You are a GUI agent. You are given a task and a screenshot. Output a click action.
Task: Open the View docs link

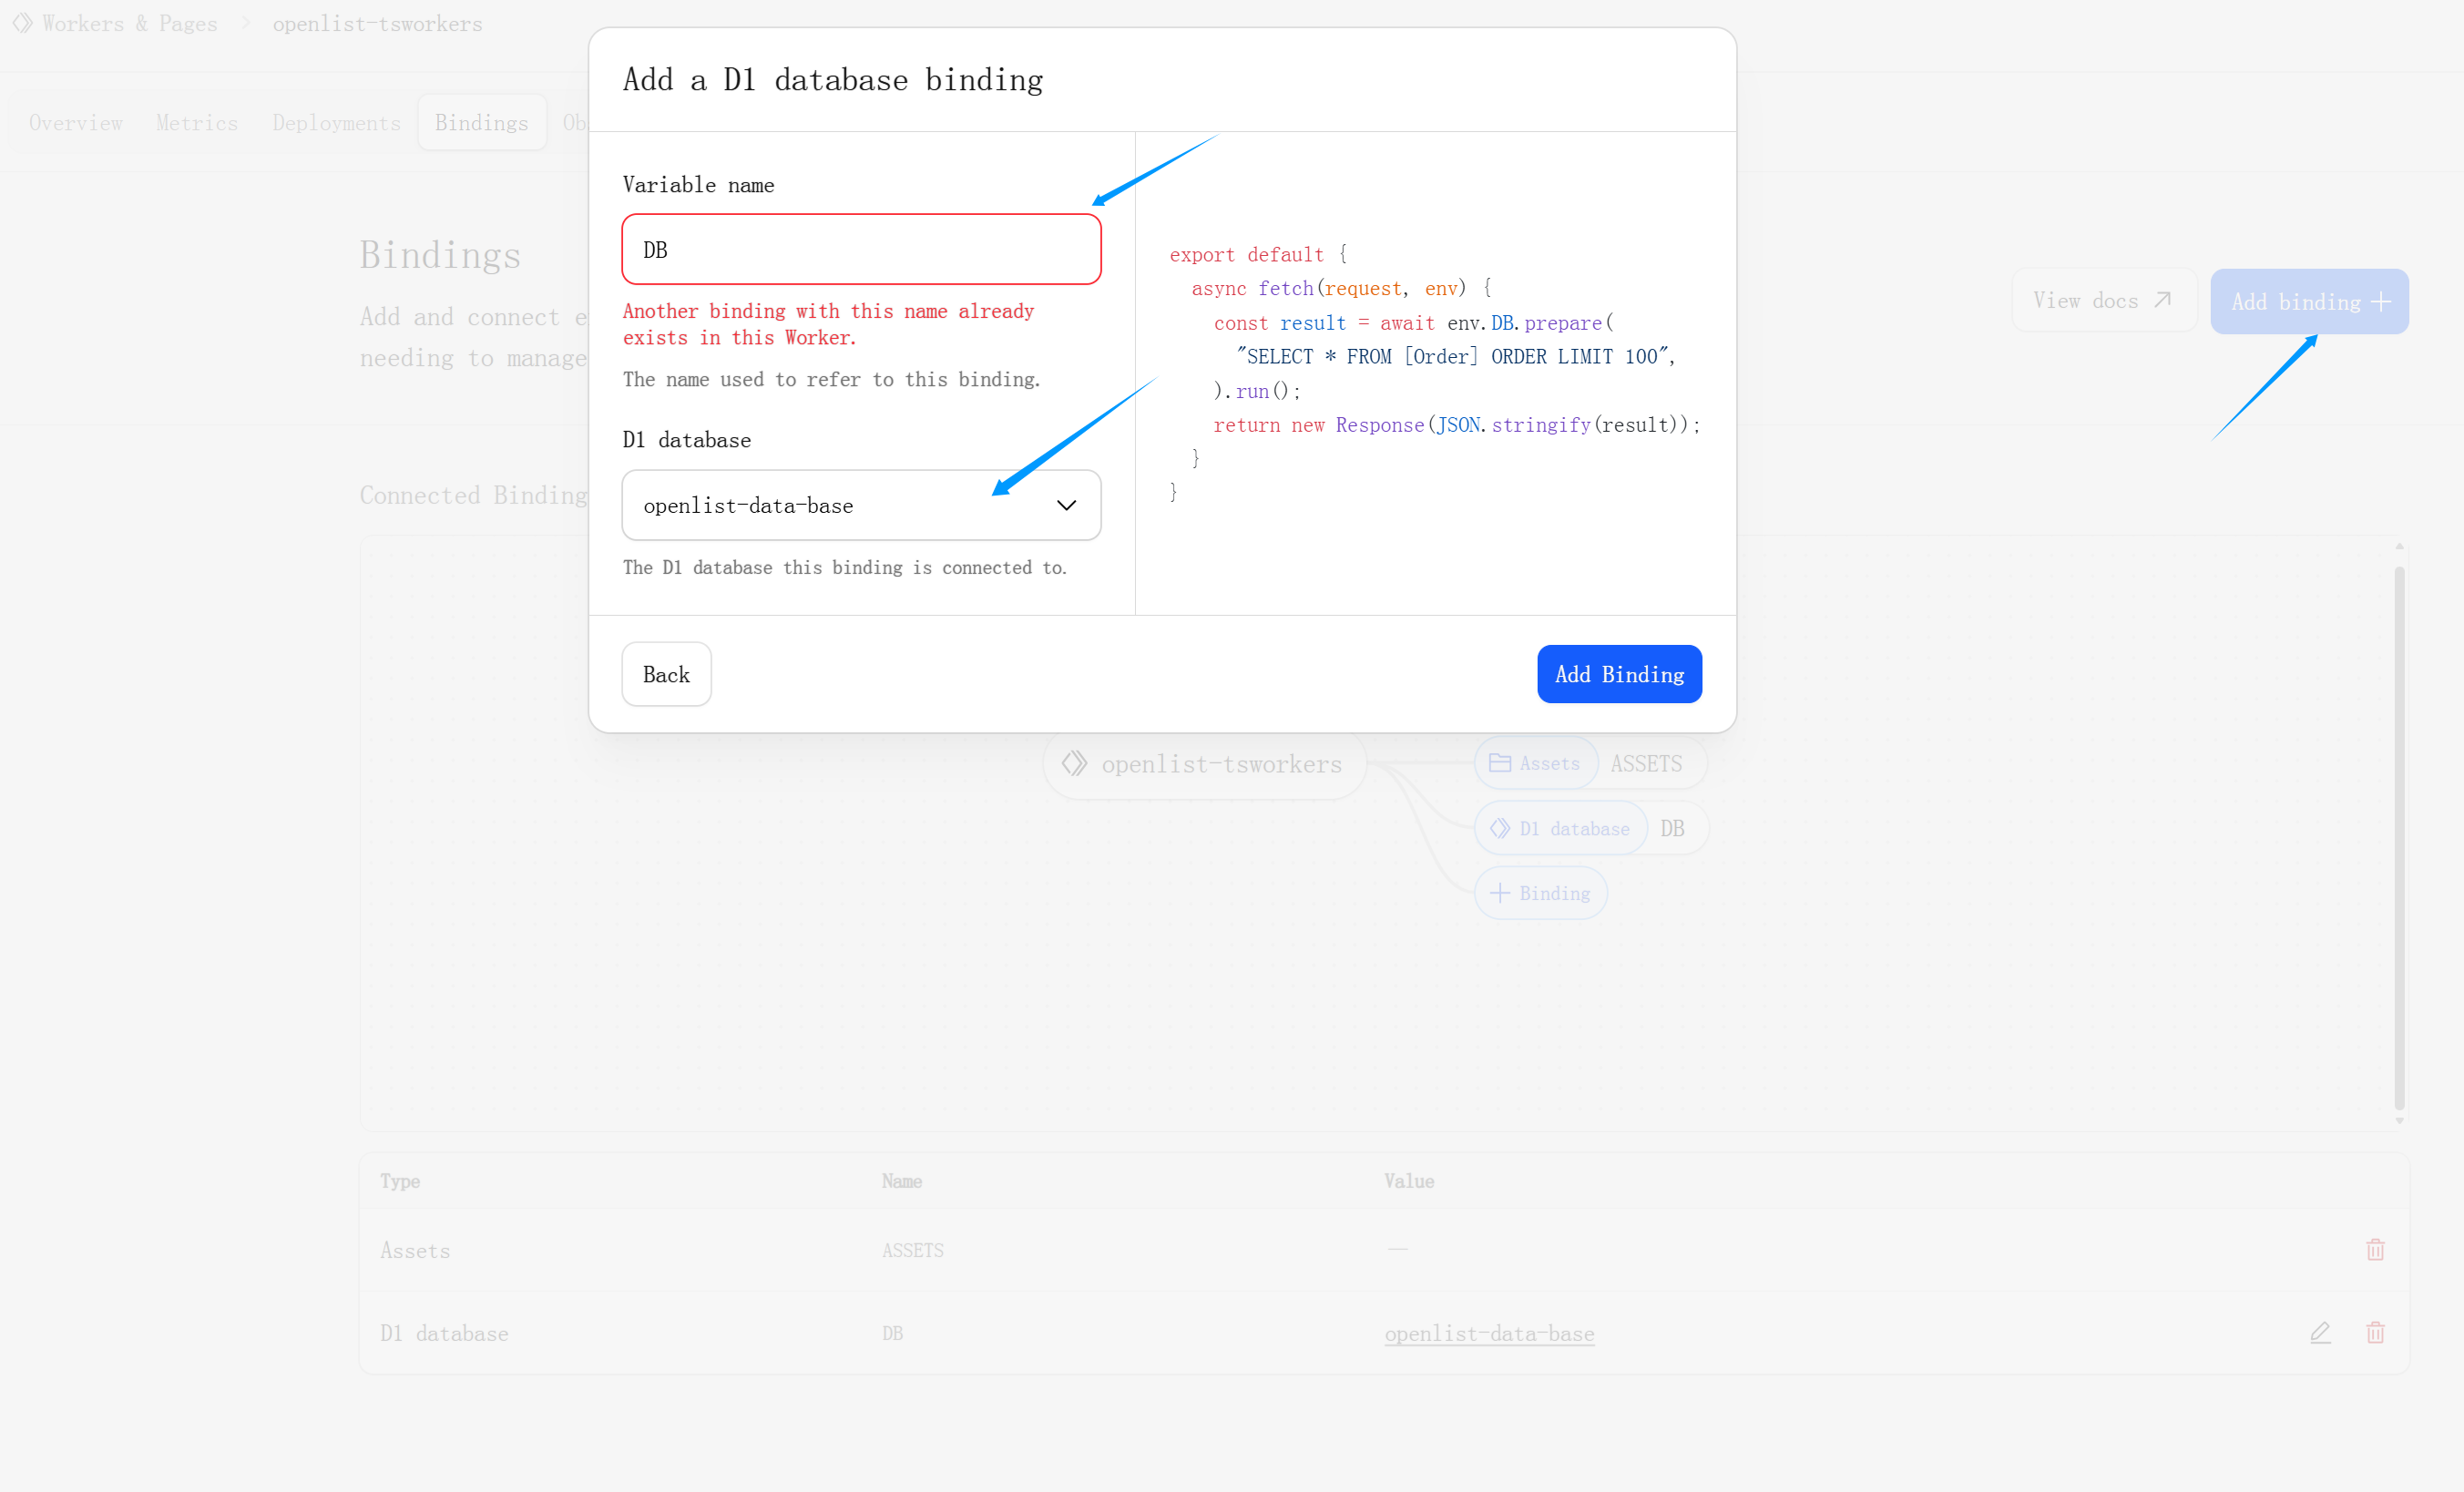coord(2103,301)
